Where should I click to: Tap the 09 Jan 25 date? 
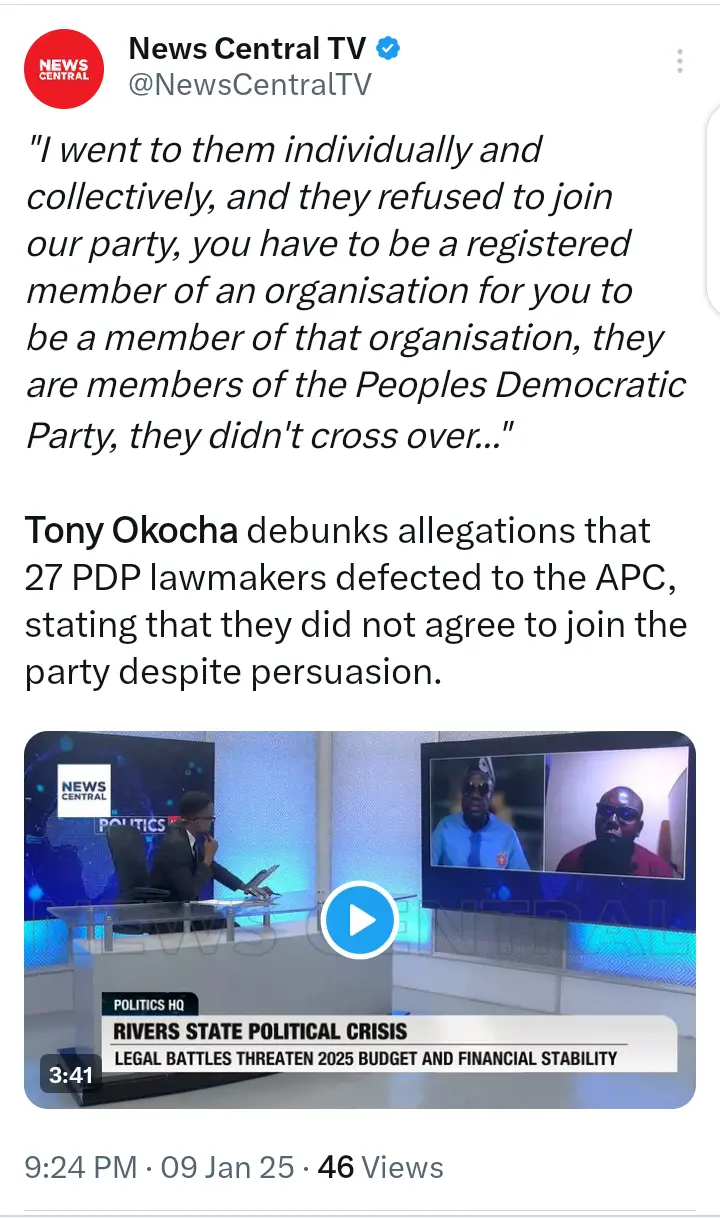point(227,1167)
